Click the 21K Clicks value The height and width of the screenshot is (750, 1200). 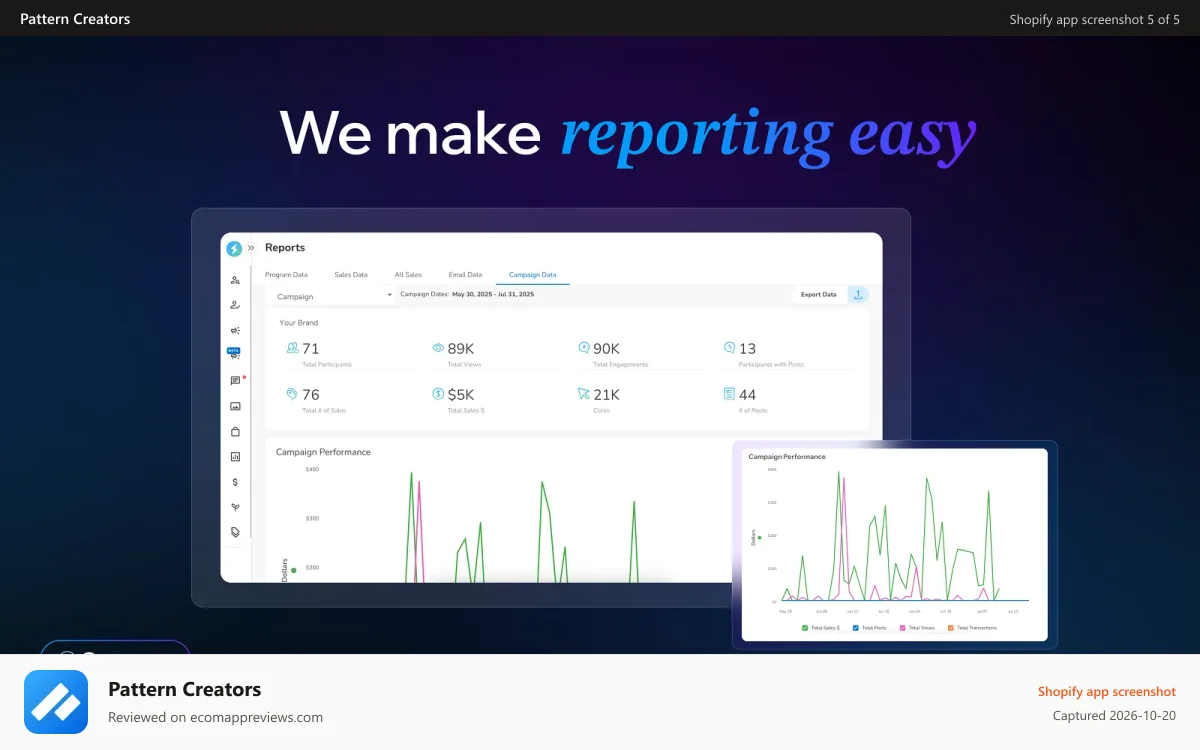point(607,395)
